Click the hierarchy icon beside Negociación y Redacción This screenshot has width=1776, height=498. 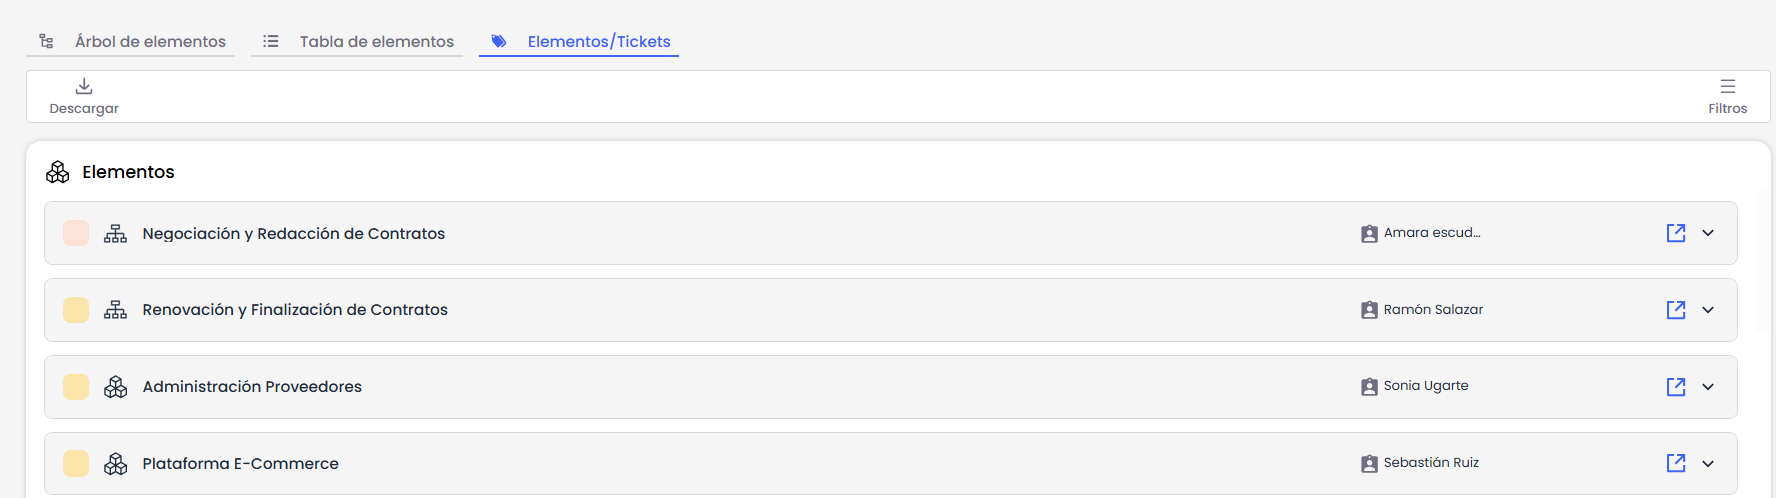(116, 233)
